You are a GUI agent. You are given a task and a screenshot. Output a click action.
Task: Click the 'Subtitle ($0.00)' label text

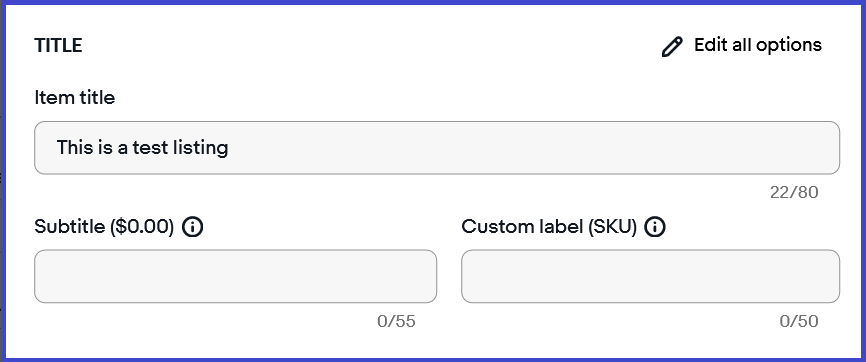click(x=104, y=227)
